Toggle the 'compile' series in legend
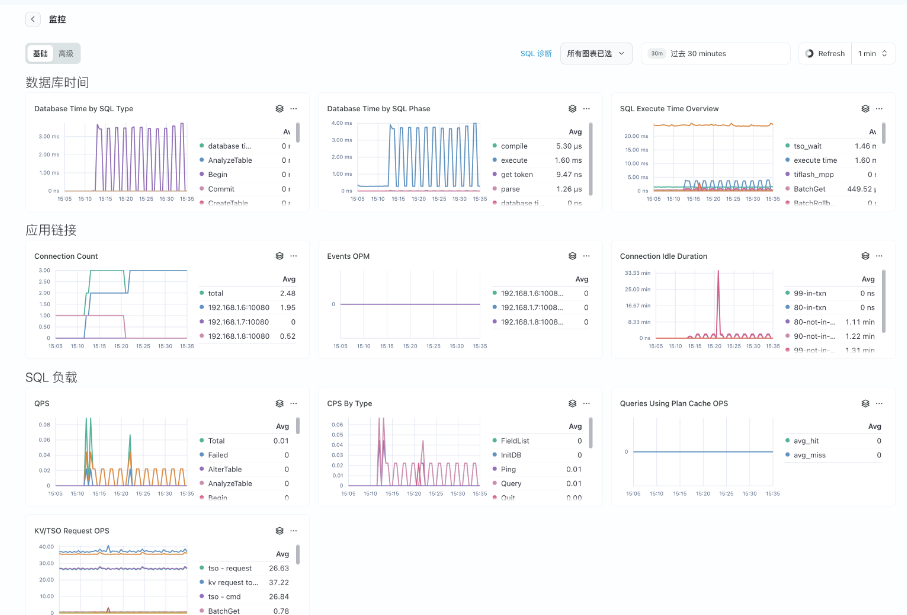Screen dimensions: 907x615 [x=513, y=146]
